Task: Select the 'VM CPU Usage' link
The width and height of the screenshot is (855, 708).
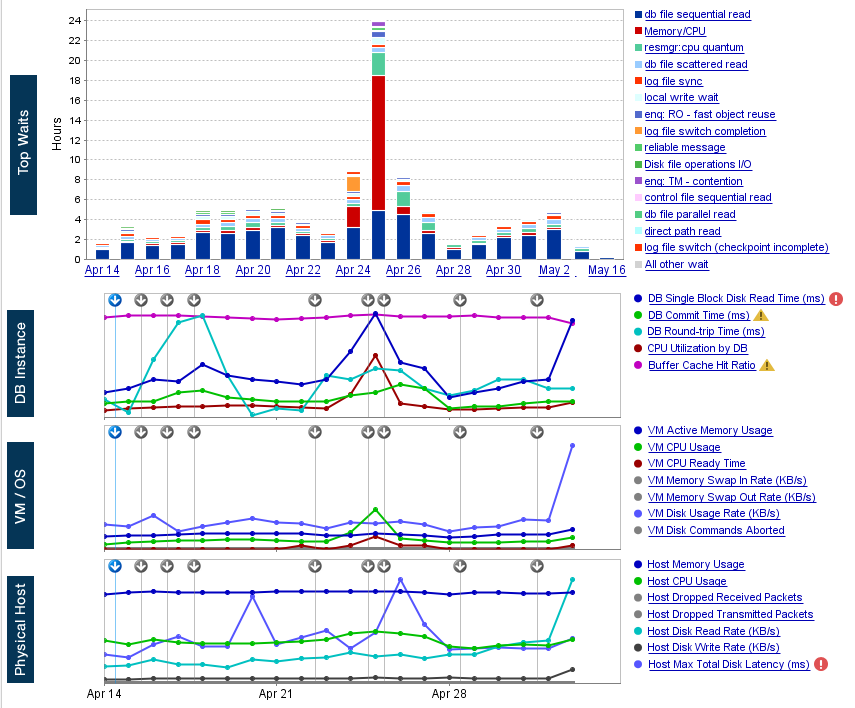Action: (684, 447)
